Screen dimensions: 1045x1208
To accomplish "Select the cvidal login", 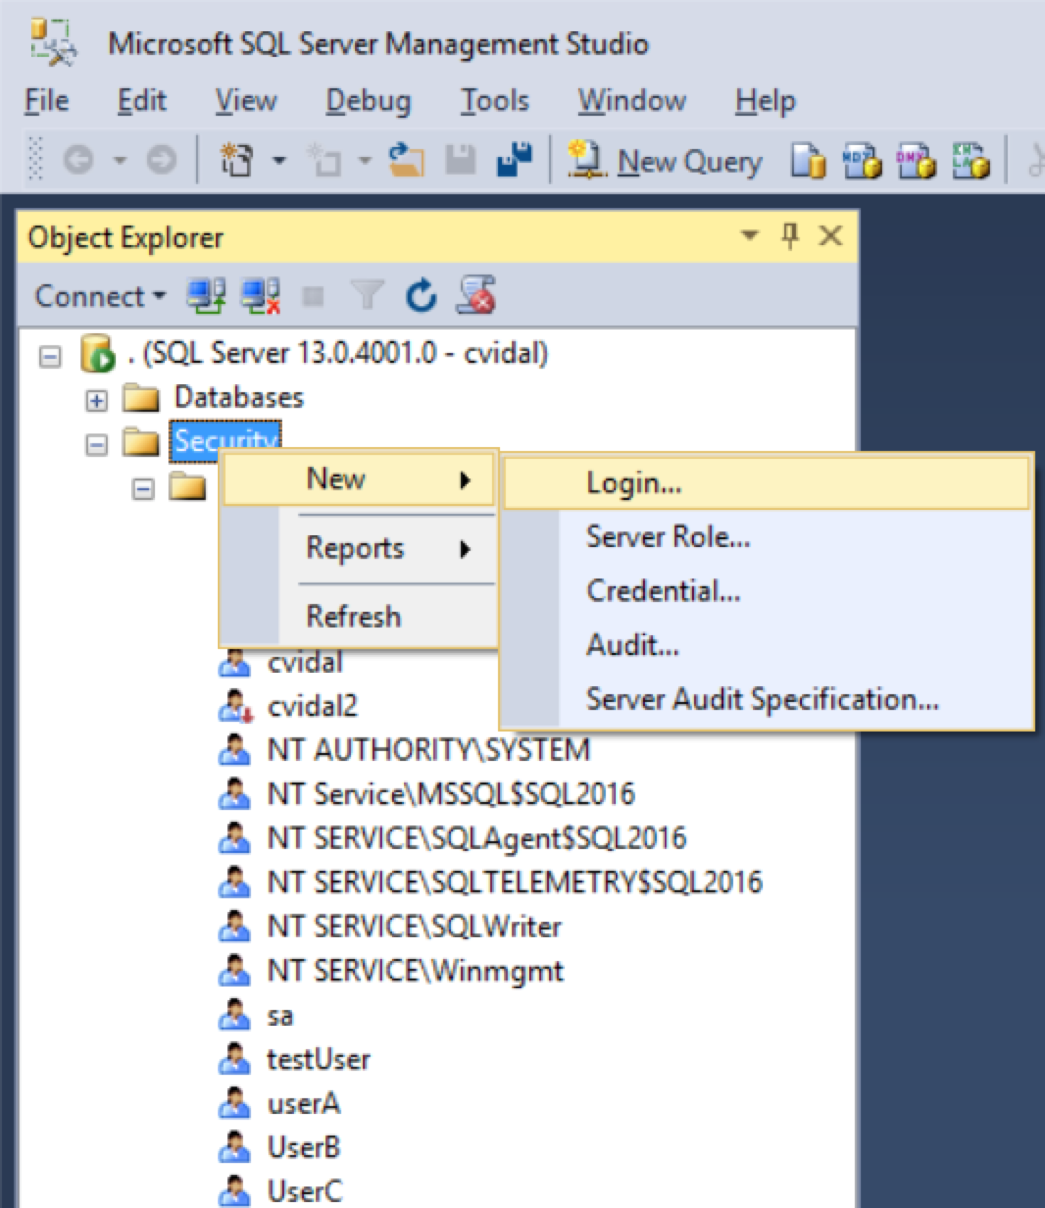I will click(305, 662).
